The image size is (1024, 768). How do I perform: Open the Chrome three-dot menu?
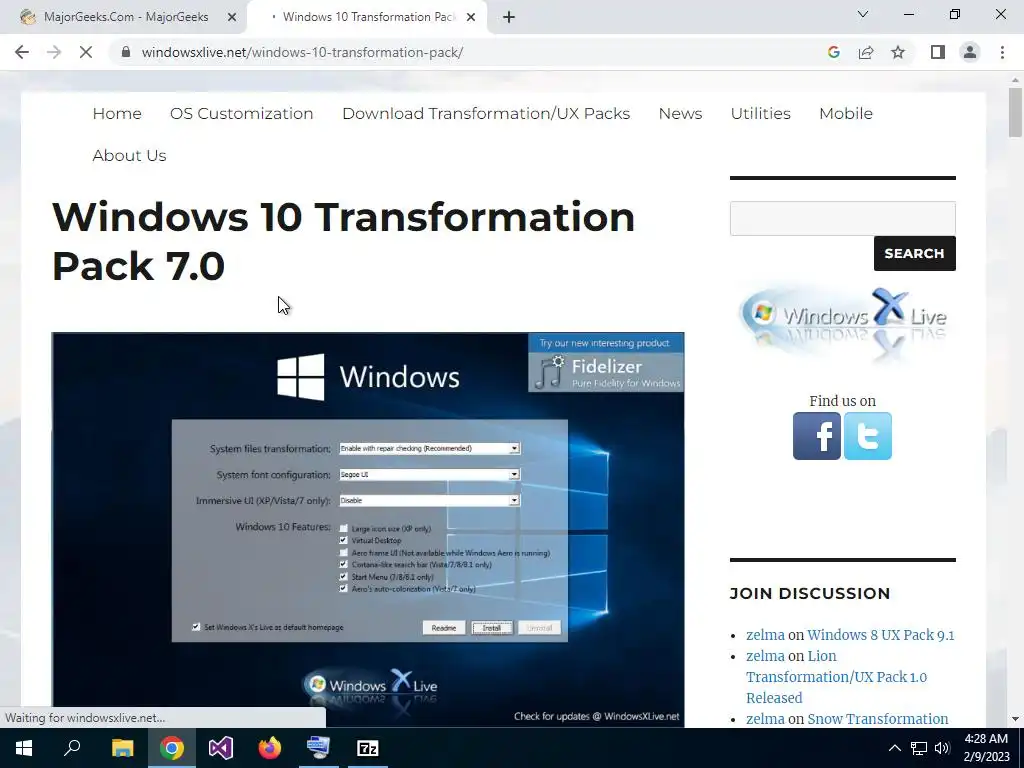[x=1002, y=52]
